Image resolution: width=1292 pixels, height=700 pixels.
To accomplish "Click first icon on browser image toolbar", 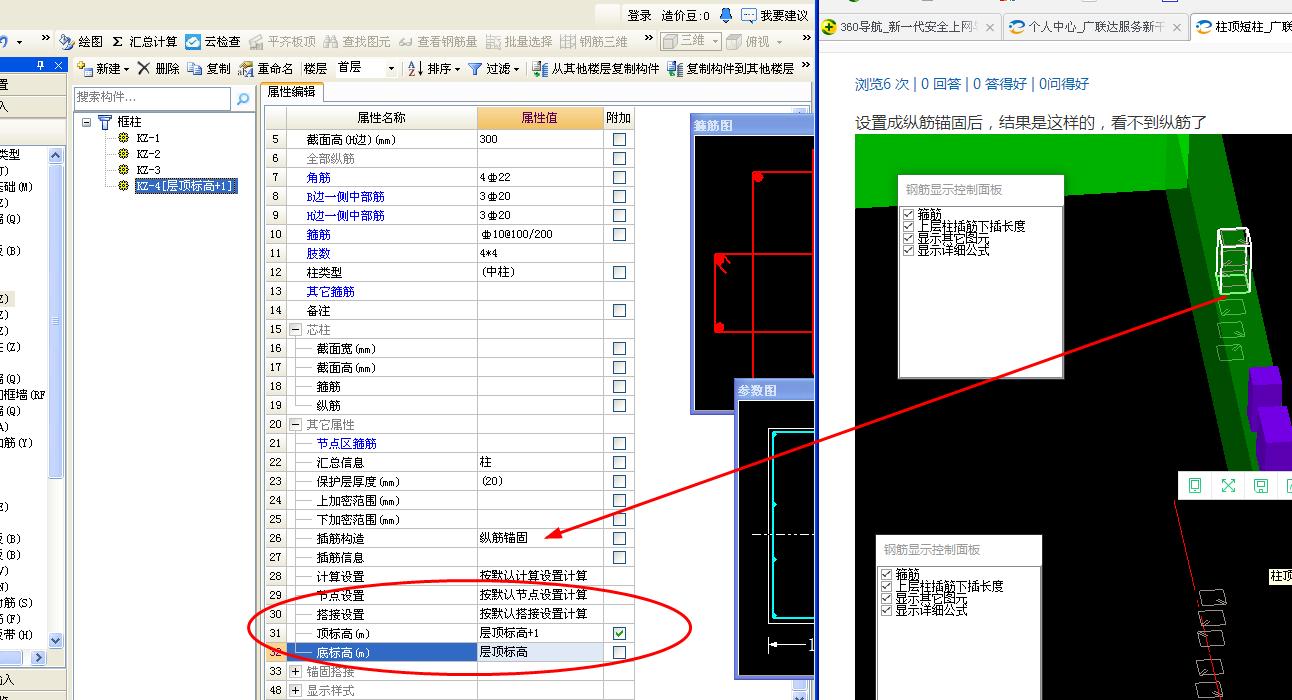I will point(1195,486).
